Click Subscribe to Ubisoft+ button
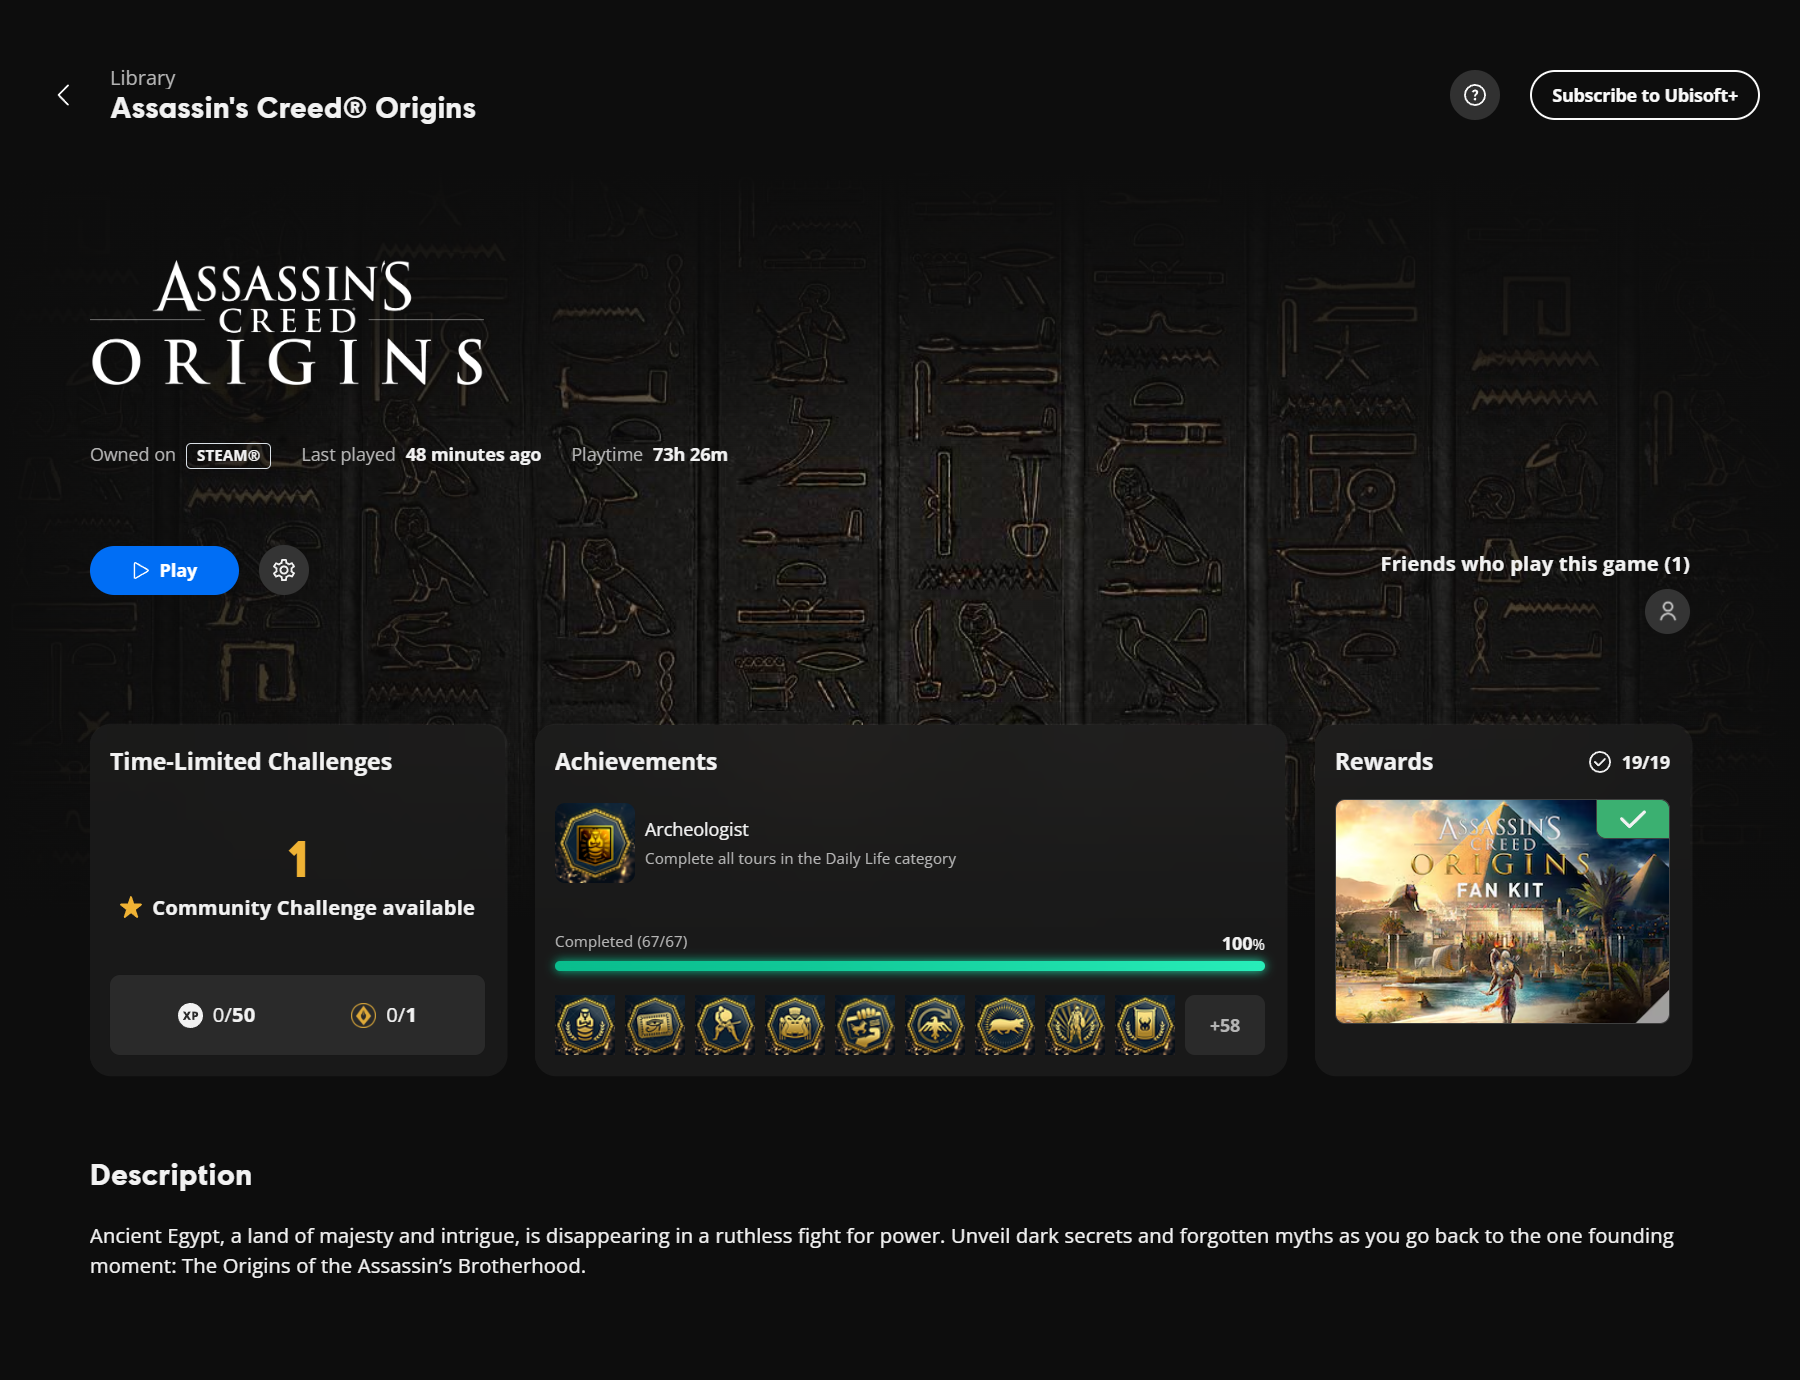The image size is (1800, 1380). (1644, 95)
